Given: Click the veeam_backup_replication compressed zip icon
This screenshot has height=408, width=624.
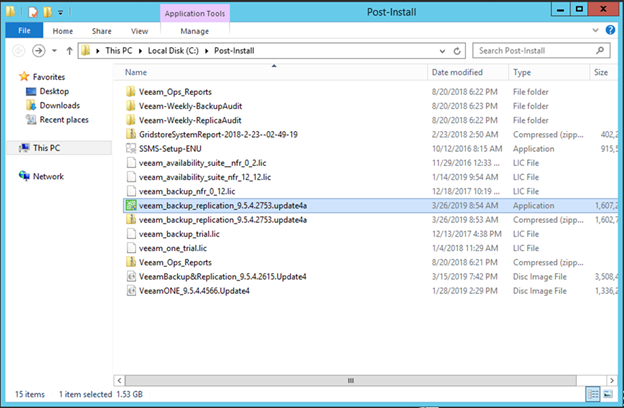Looking at the screenshot, I should pyautogui.click(x=131, y=220).
